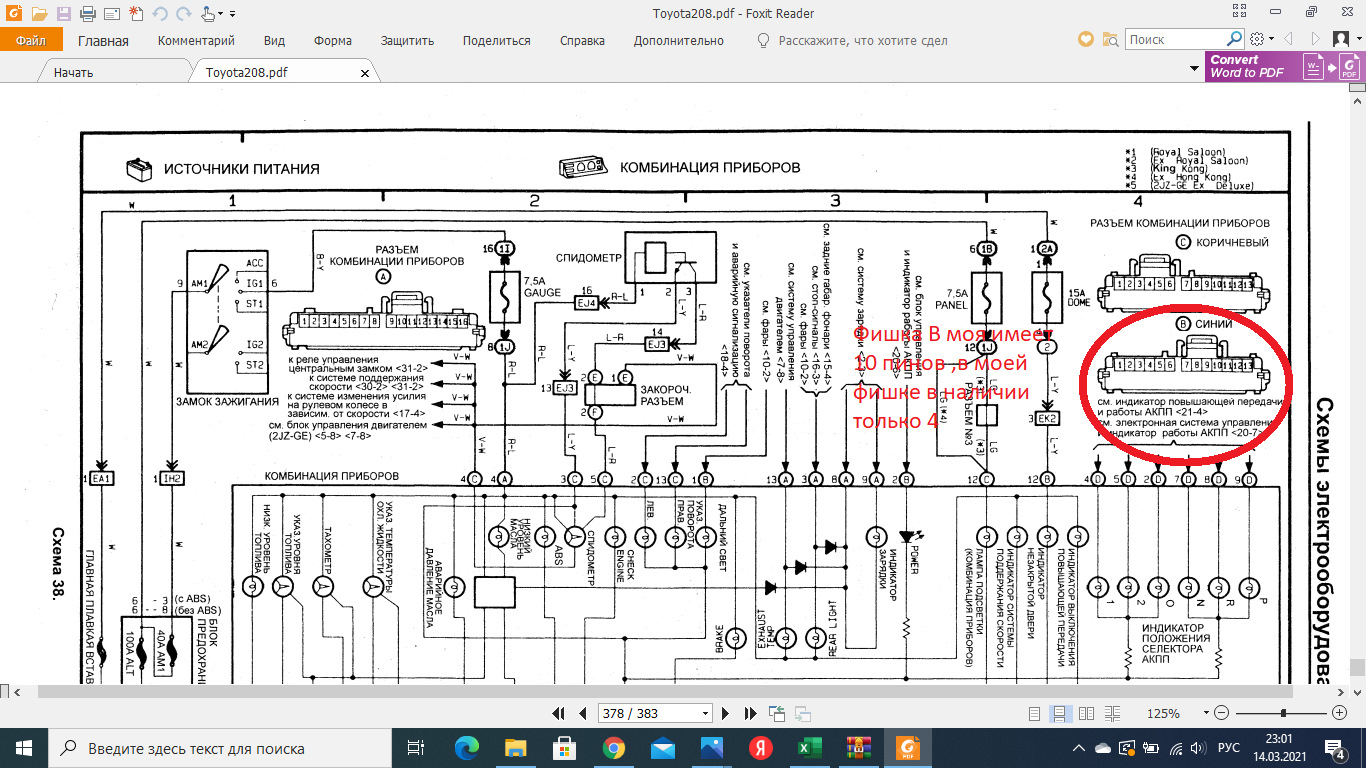The image size is (1366, 768).
Task: Click the Print icon in quick access toolbar
Action: coord(87,14)
